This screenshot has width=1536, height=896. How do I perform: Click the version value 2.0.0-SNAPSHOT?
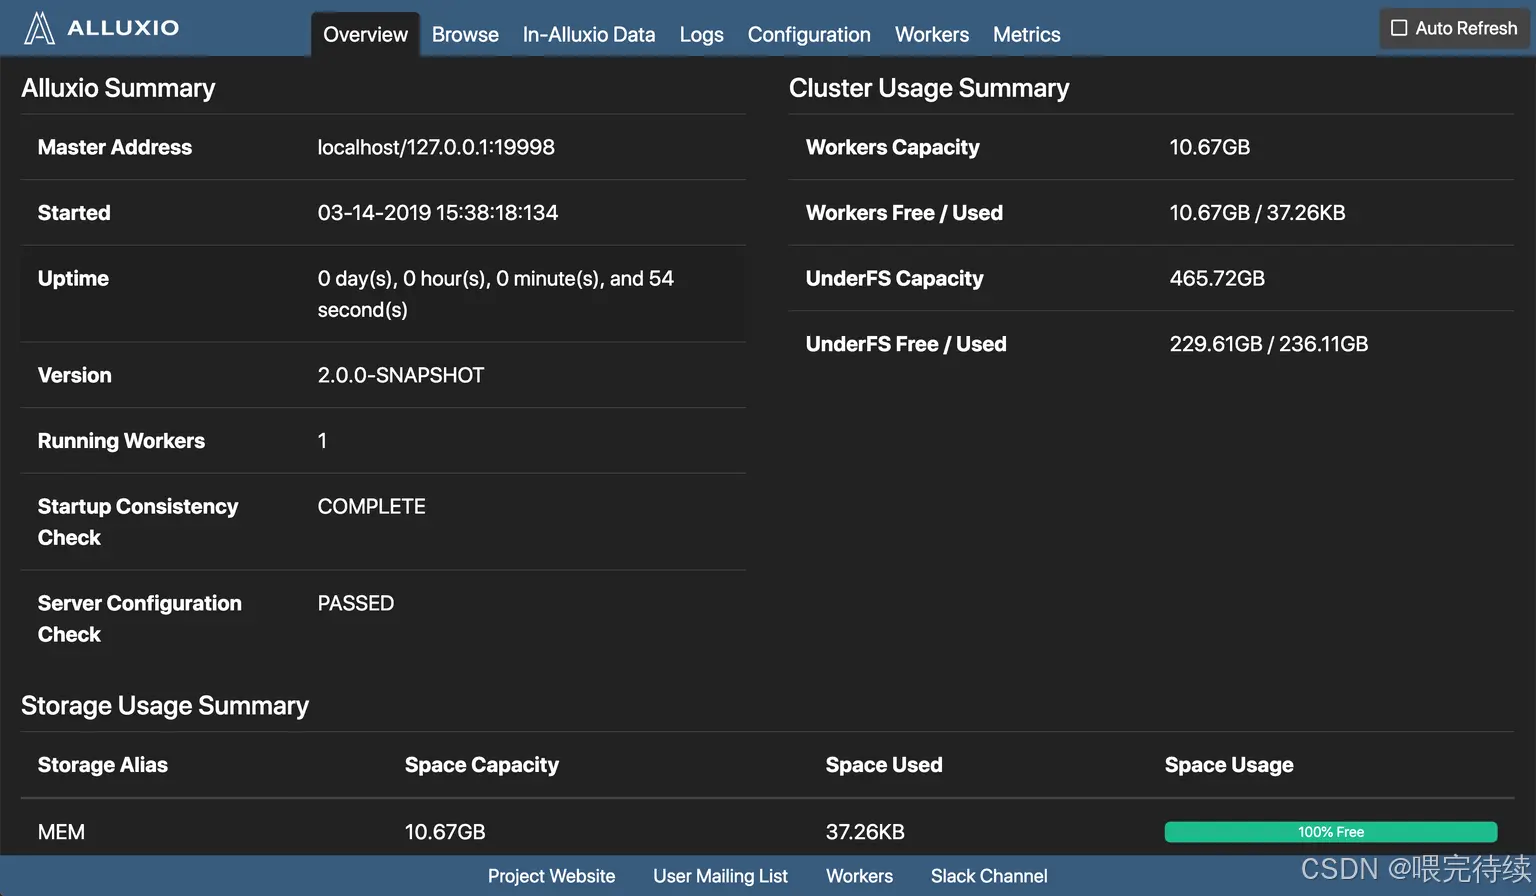point(401,375)
